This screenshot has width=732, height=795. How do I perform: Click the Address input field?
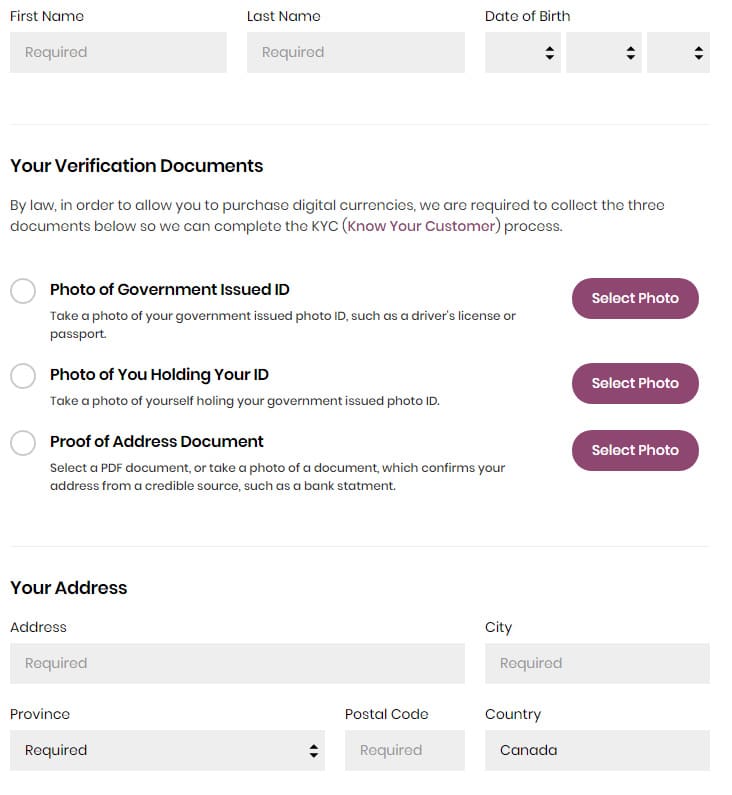tap(237, 663)
